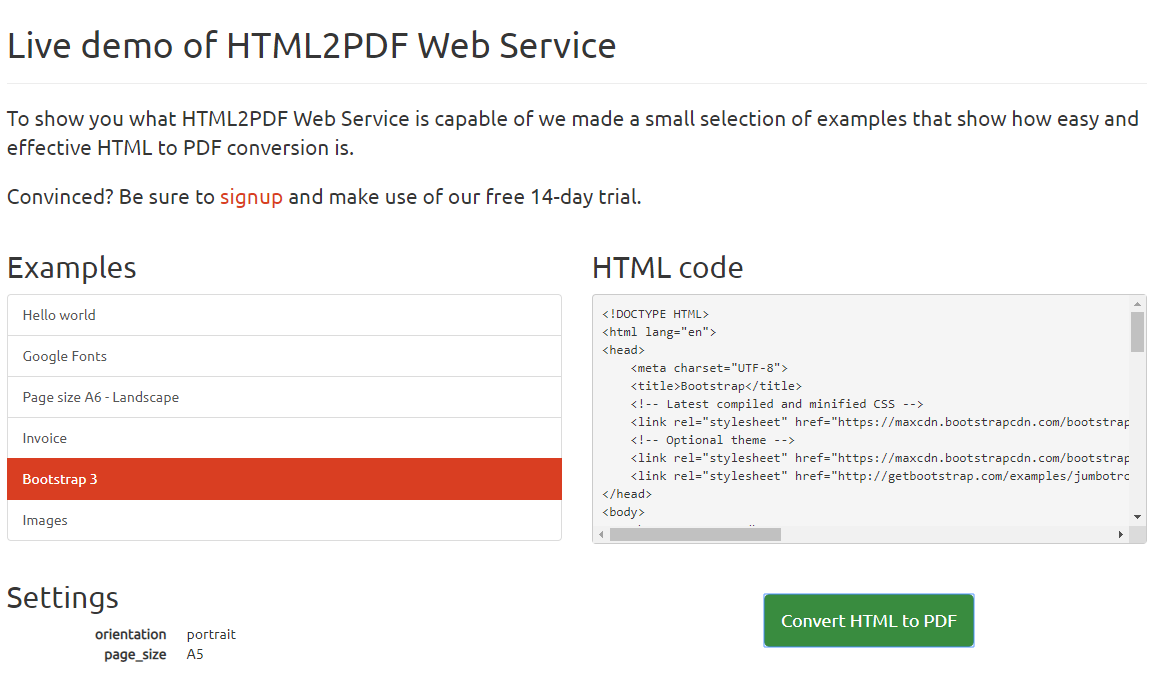Screen dimensions: 1156x680
Task: Click the page_size setting label
Action: 134,653
